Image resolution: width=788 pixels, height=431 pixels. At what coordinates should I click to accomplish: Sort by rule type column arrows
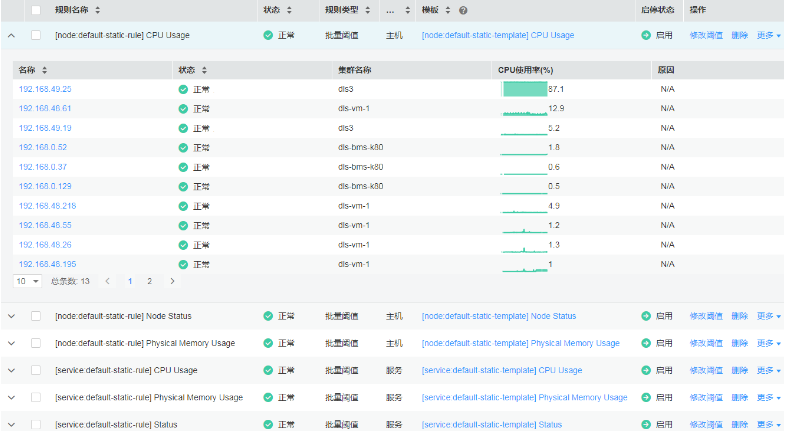tap(367, 10)
